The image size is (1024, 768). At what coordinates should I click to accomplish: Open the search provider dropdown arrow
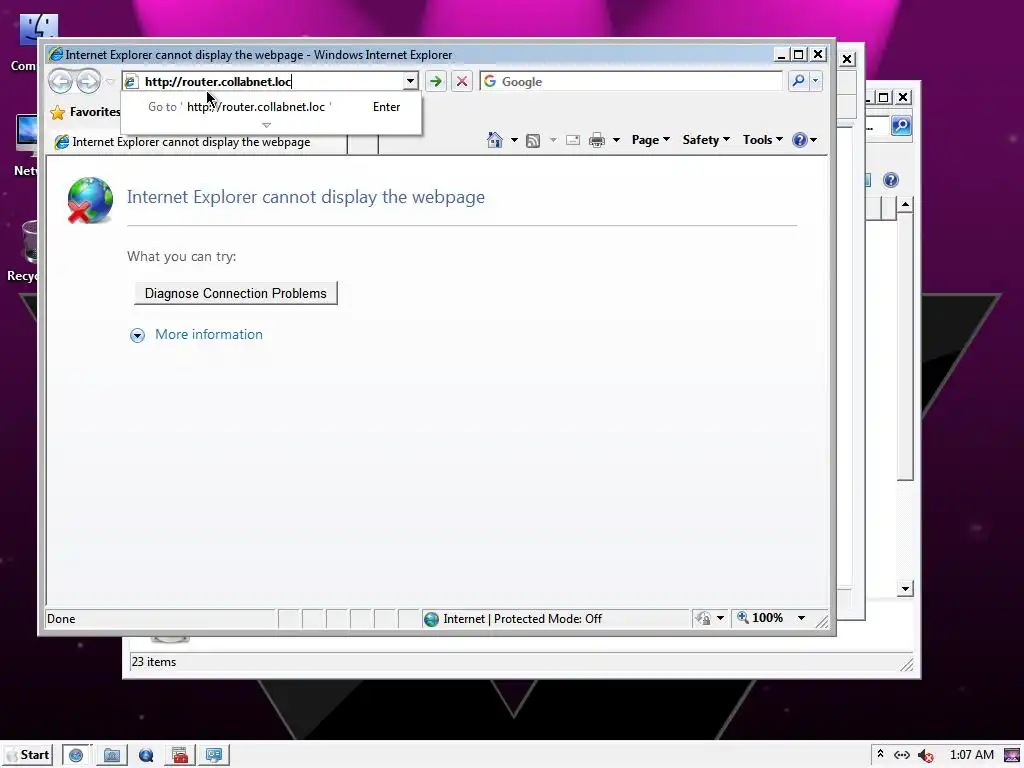(815, 82)
